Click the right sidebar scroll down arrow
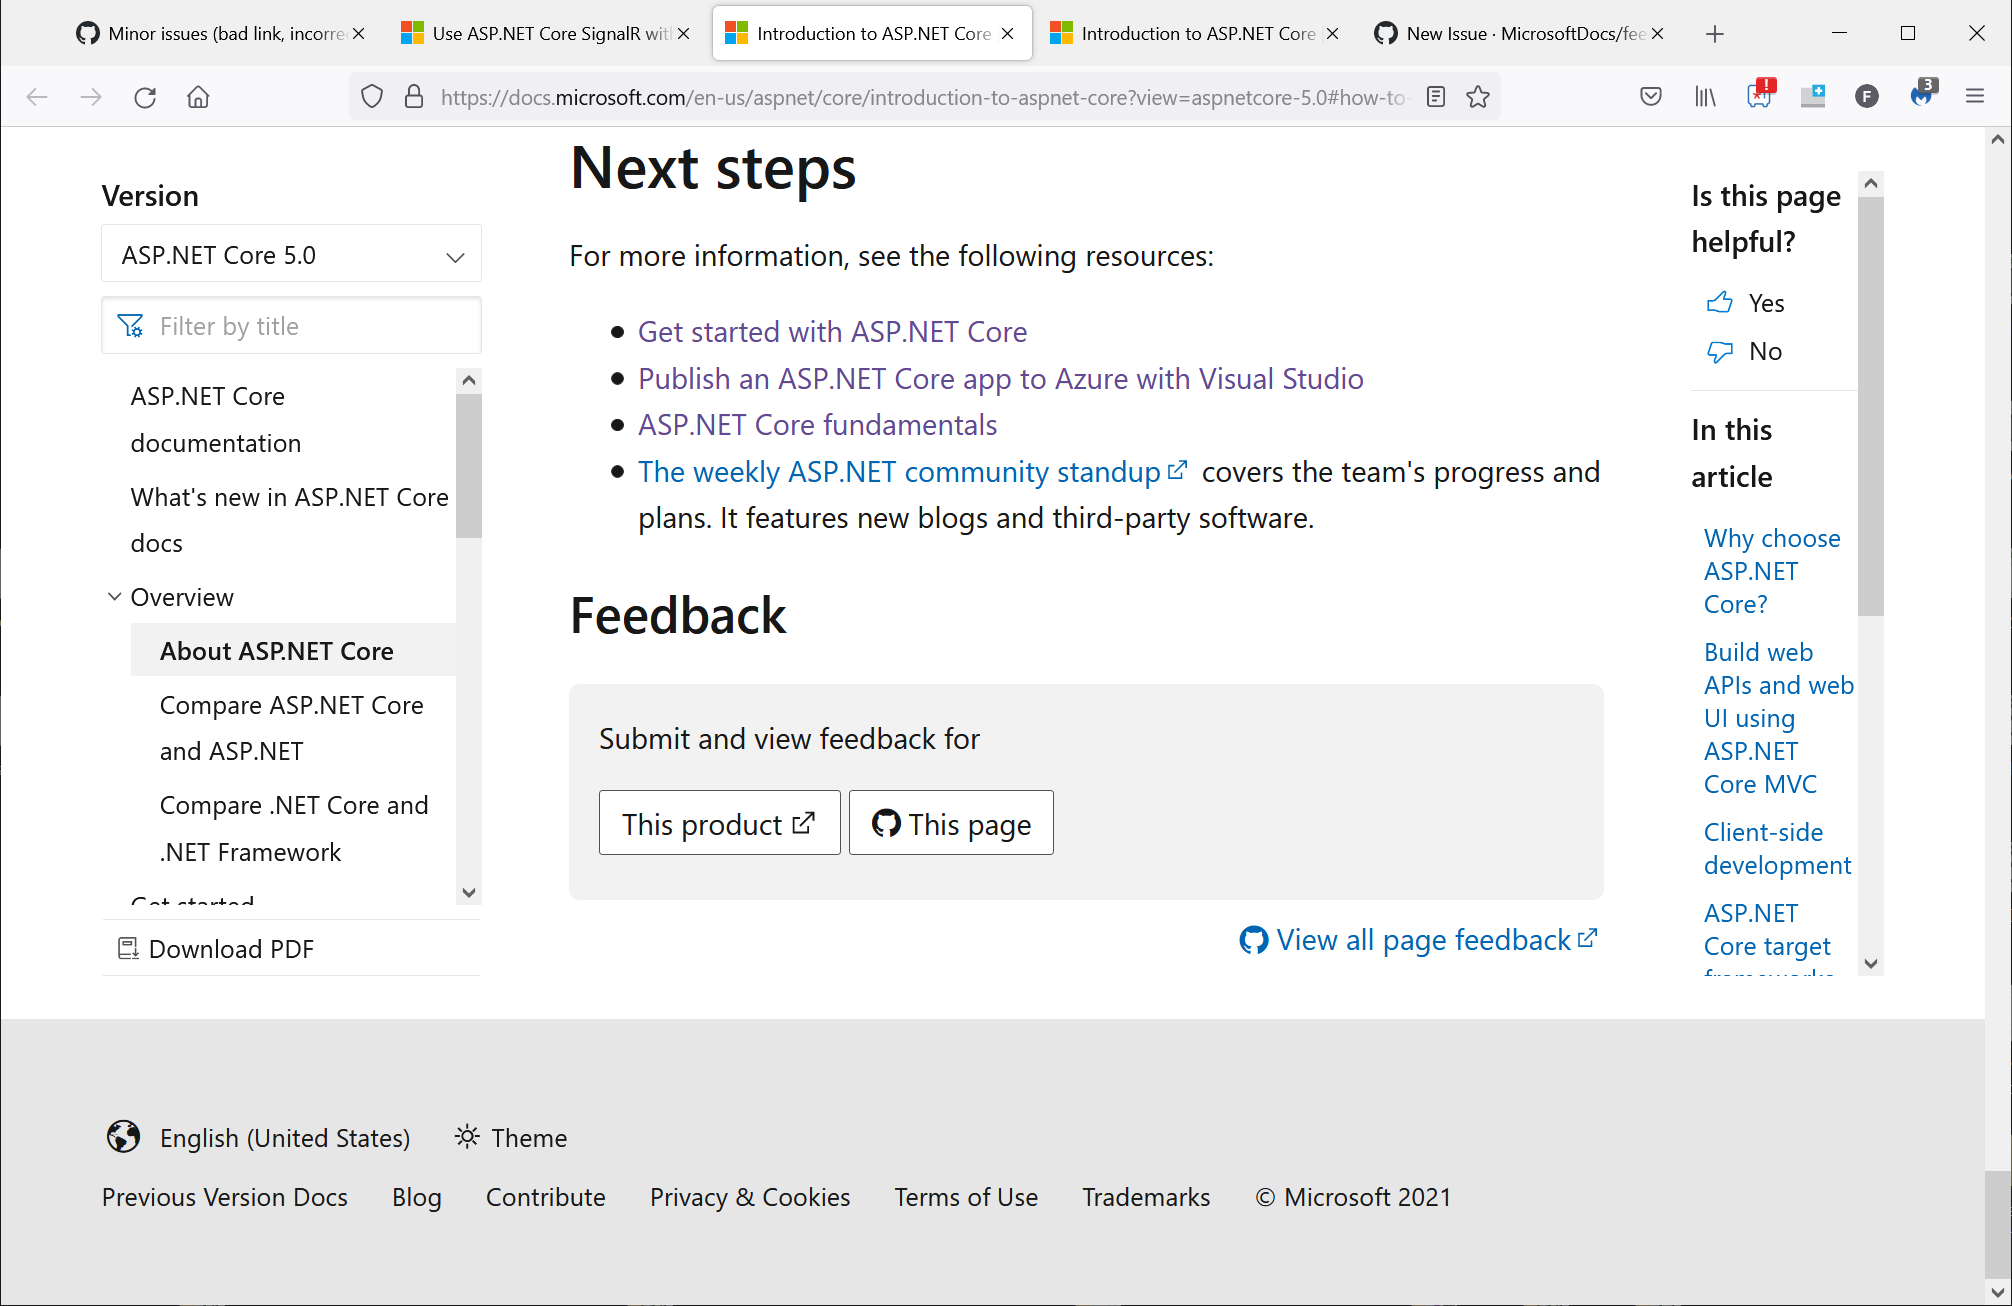 (1871, 964)
